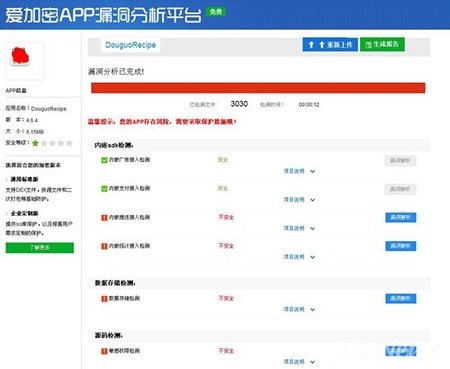Click the 通用标准版 plan title
Screen dimensions: 450x369
point(24,180)
